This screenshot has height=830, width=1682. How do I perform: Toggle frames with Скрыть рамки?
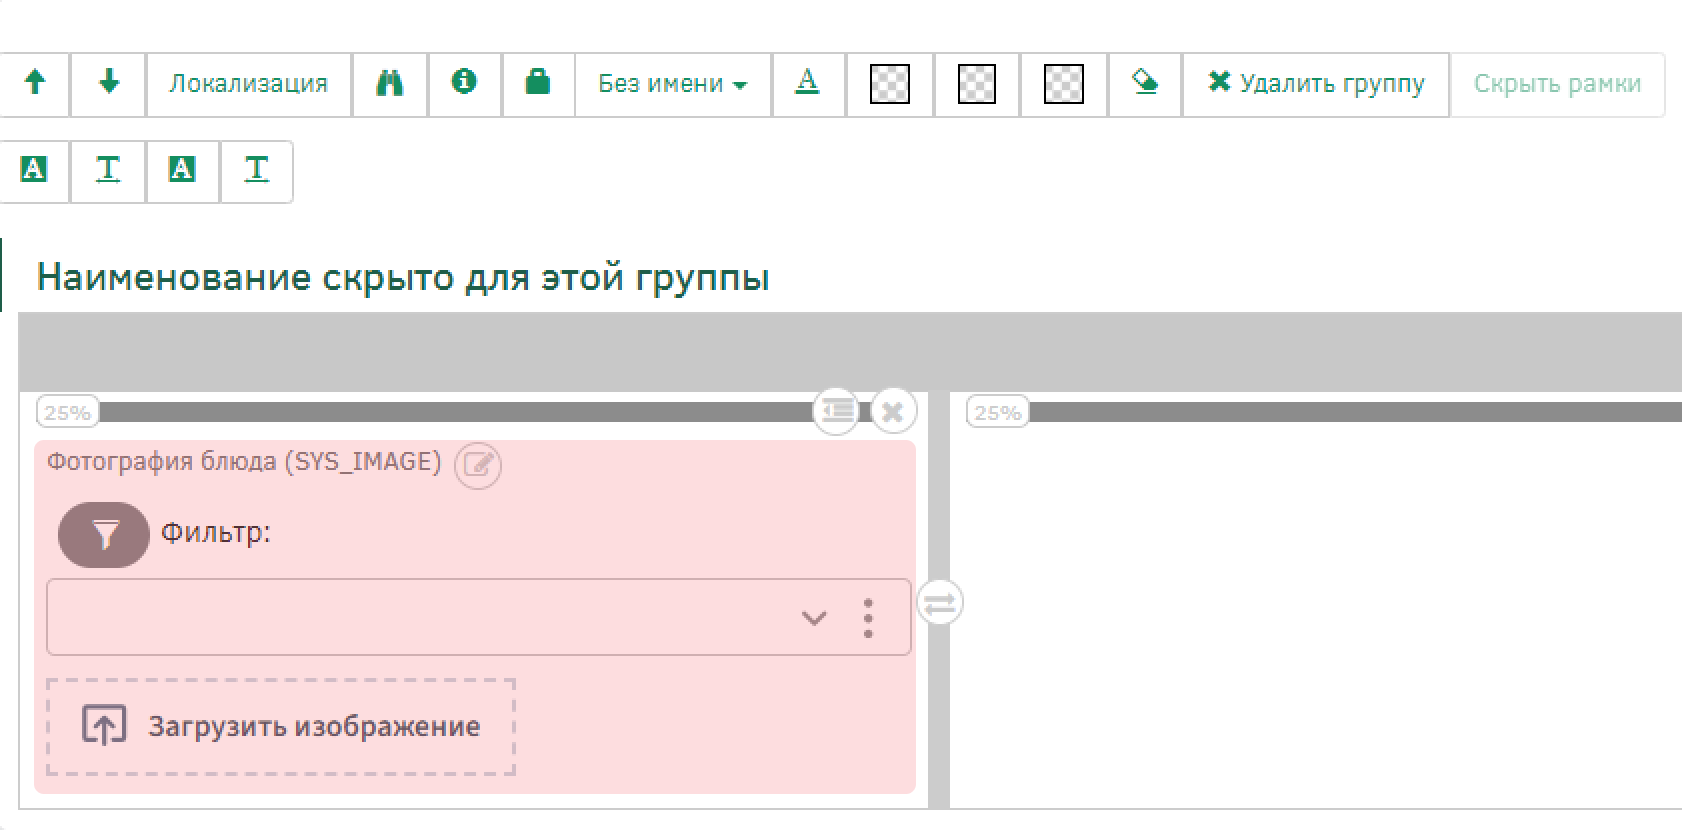pos(1557,84)
